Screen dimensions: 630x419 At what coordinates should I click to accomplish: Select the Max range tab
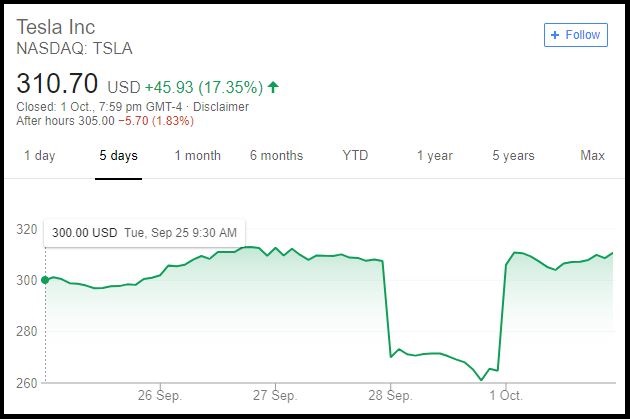(592, 156)
